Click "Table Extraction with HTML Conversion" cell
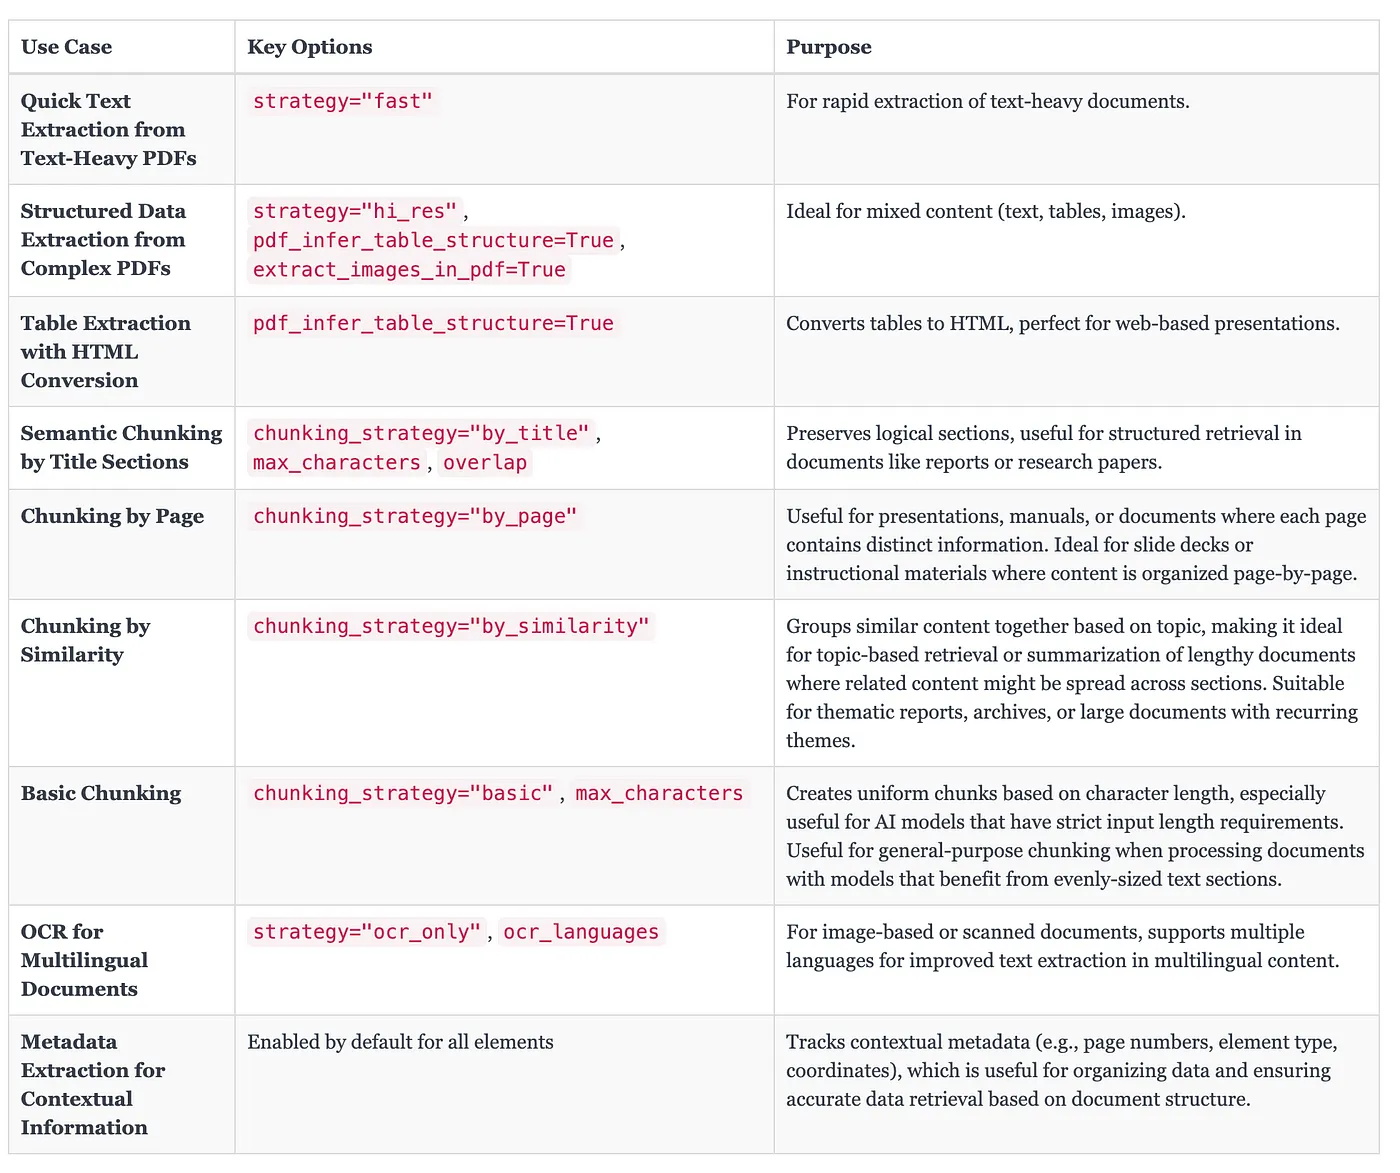 (105, 352)
